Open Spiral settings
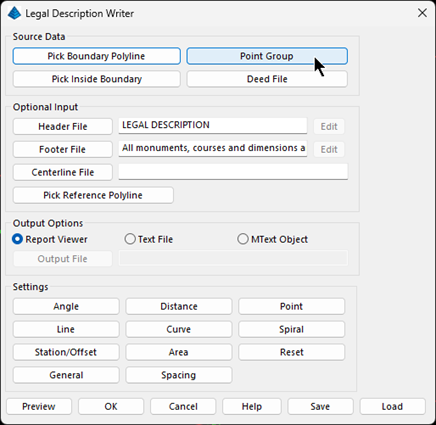 (291, 329)
